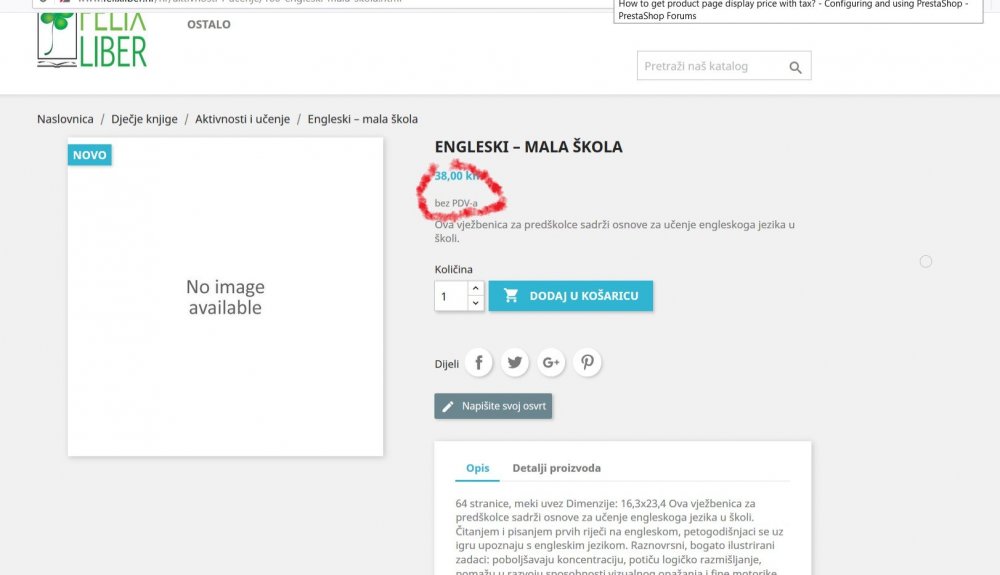
Task: Click the search magnifier icon
Action: 795,67
